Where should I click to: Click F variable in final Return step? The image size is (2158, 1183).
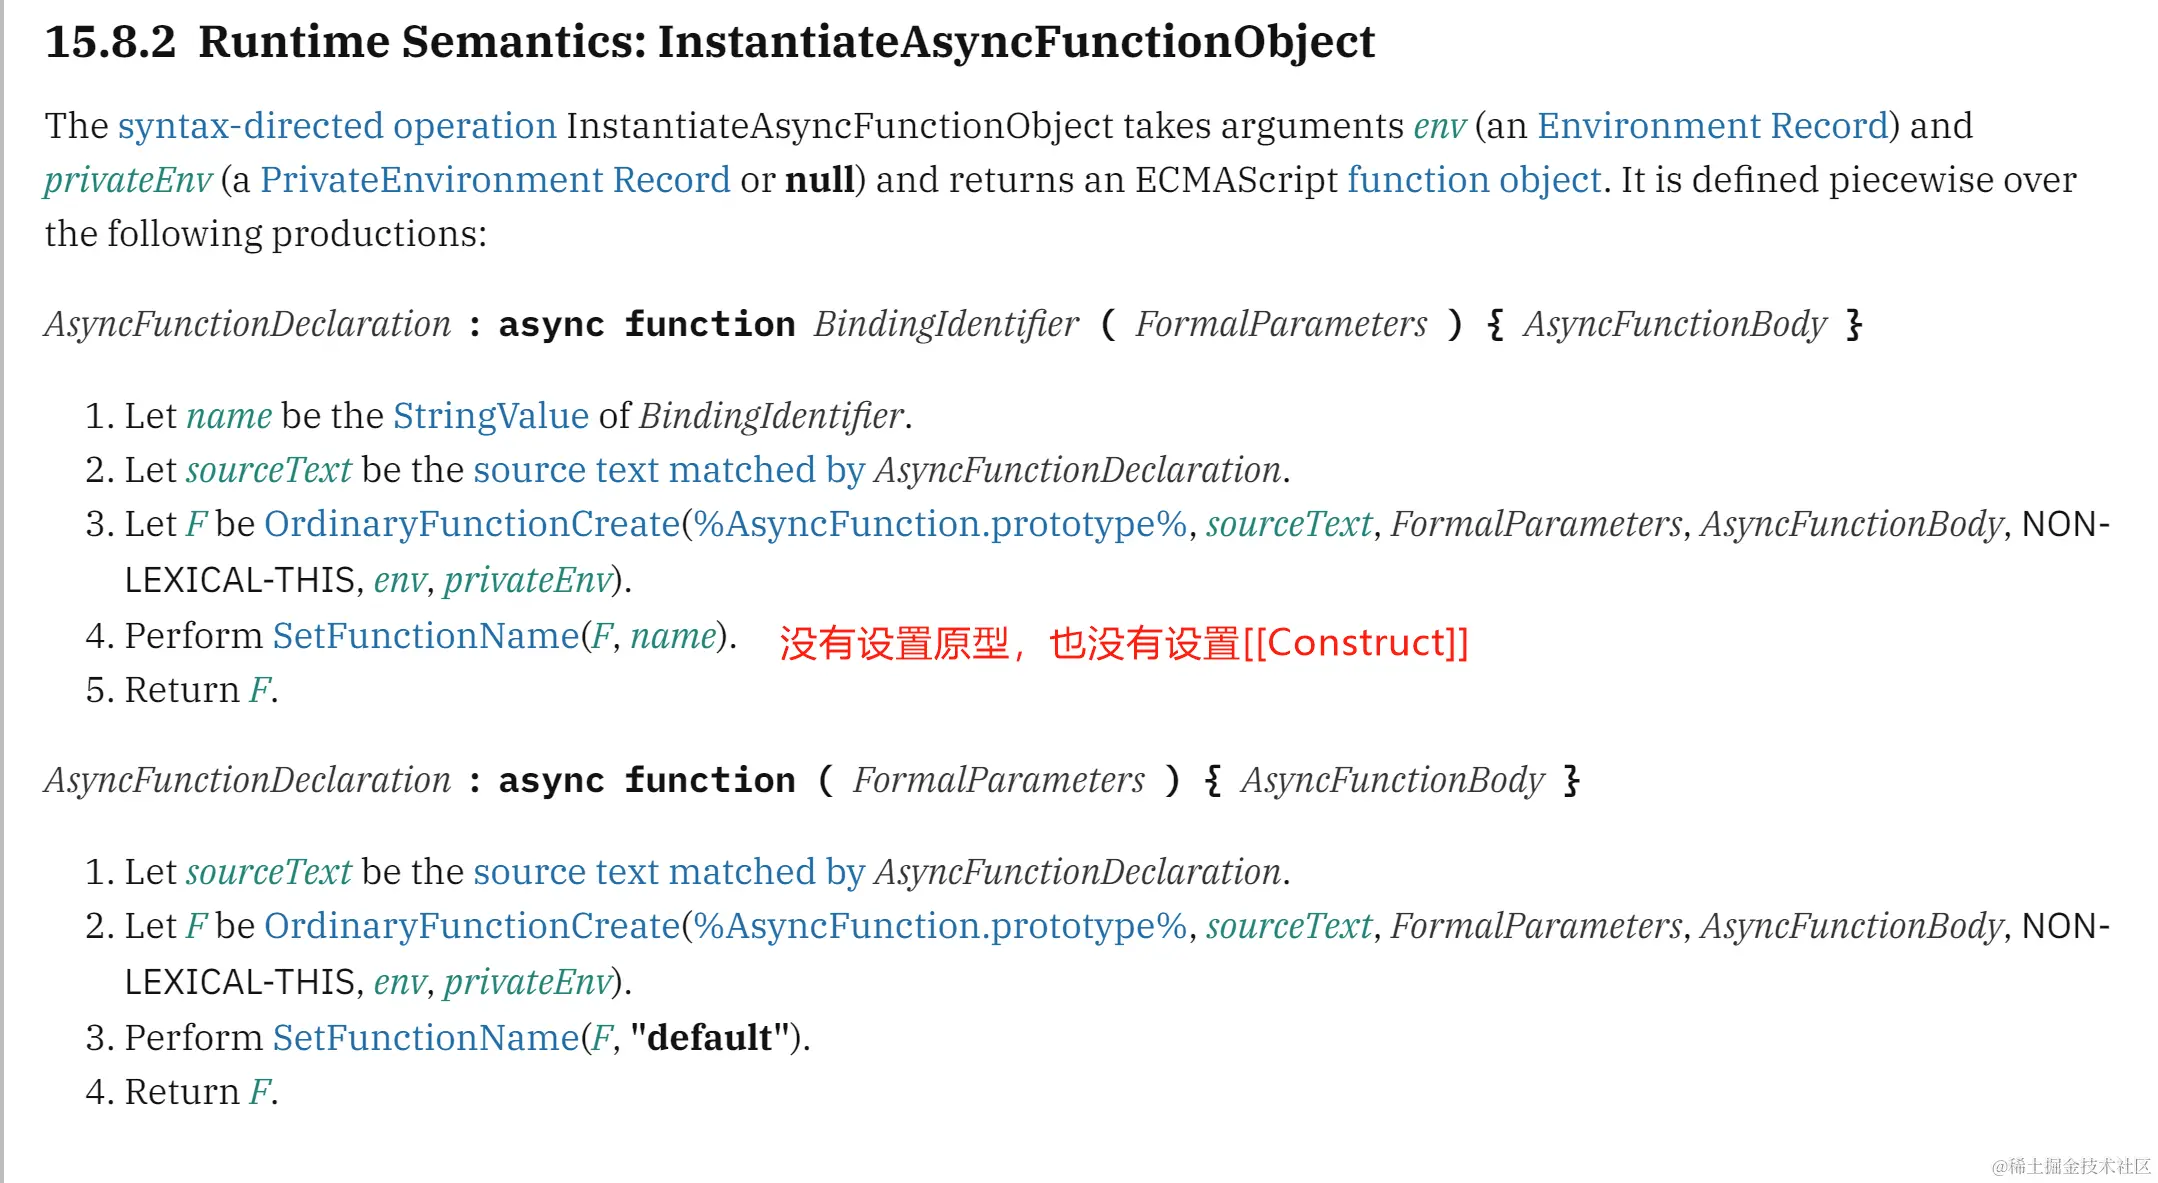click(x=260, y=1092)
